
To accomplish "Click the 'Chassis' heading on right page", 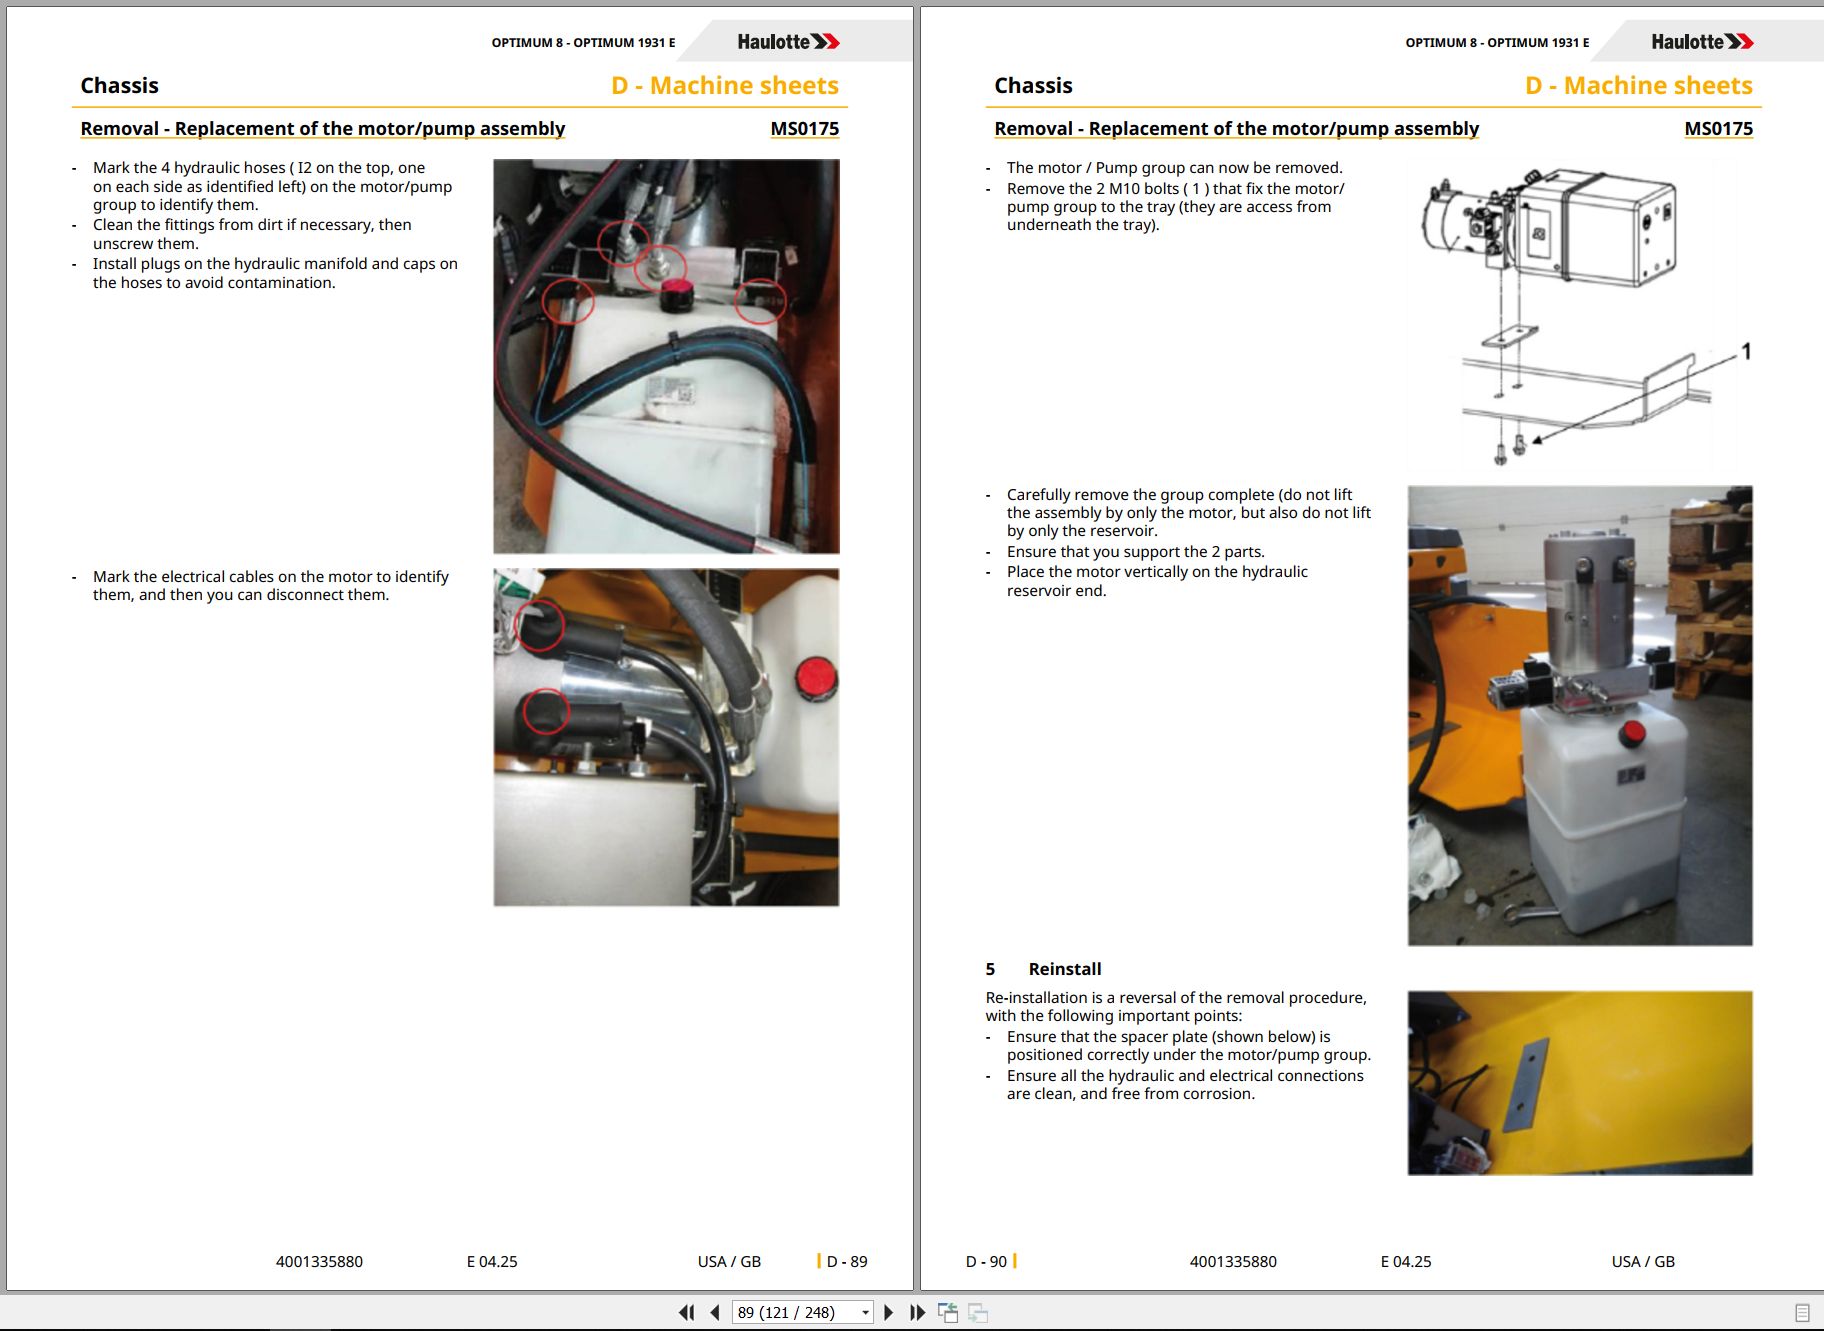I will click(x=1033, y=85).
